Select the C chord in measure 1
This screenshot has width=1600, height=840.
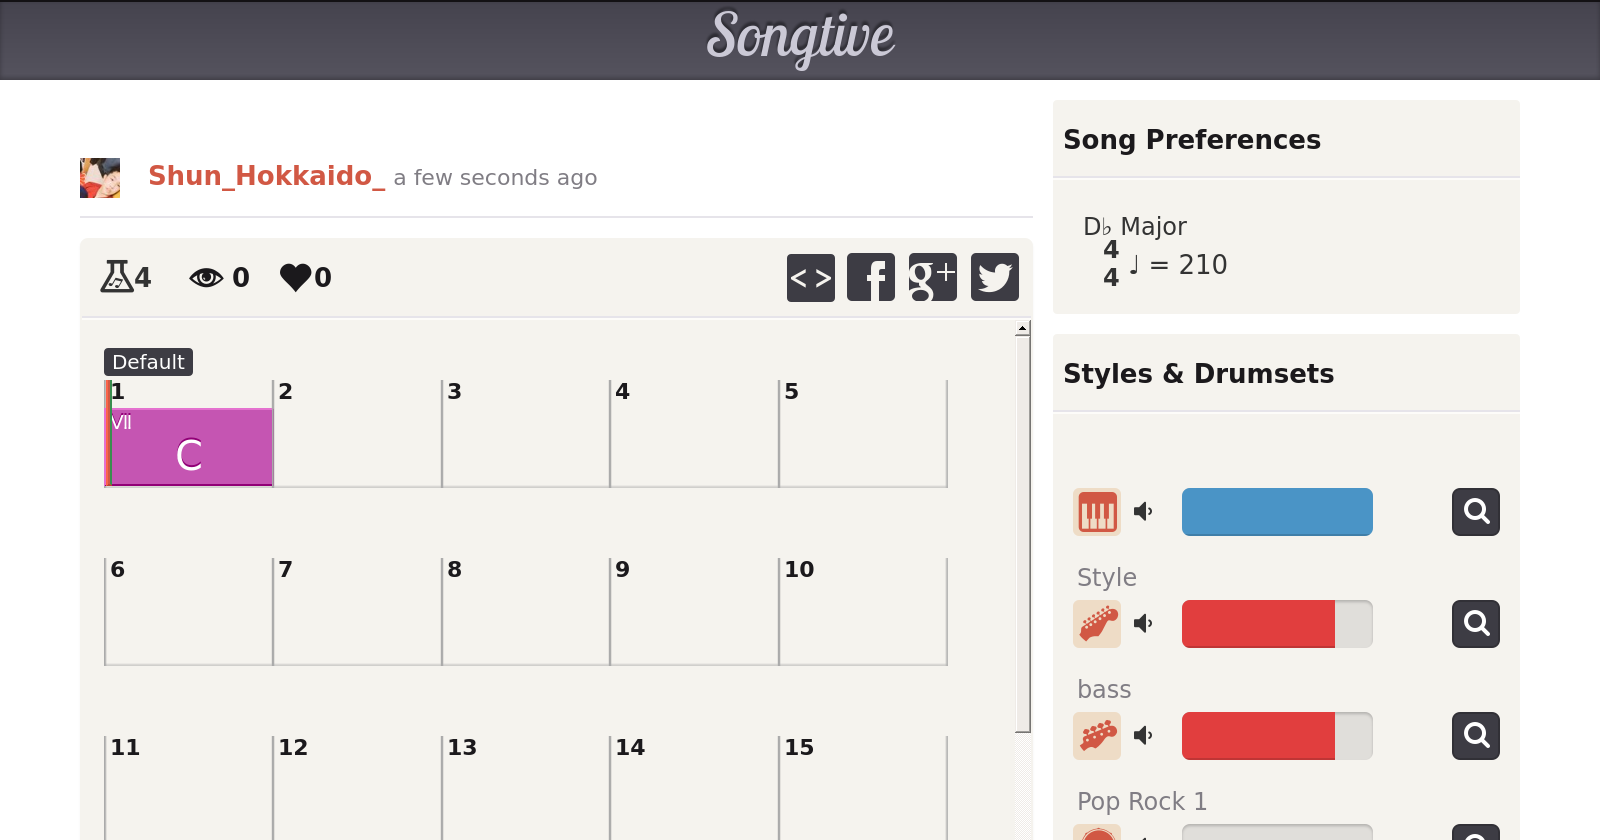point(190,447)
